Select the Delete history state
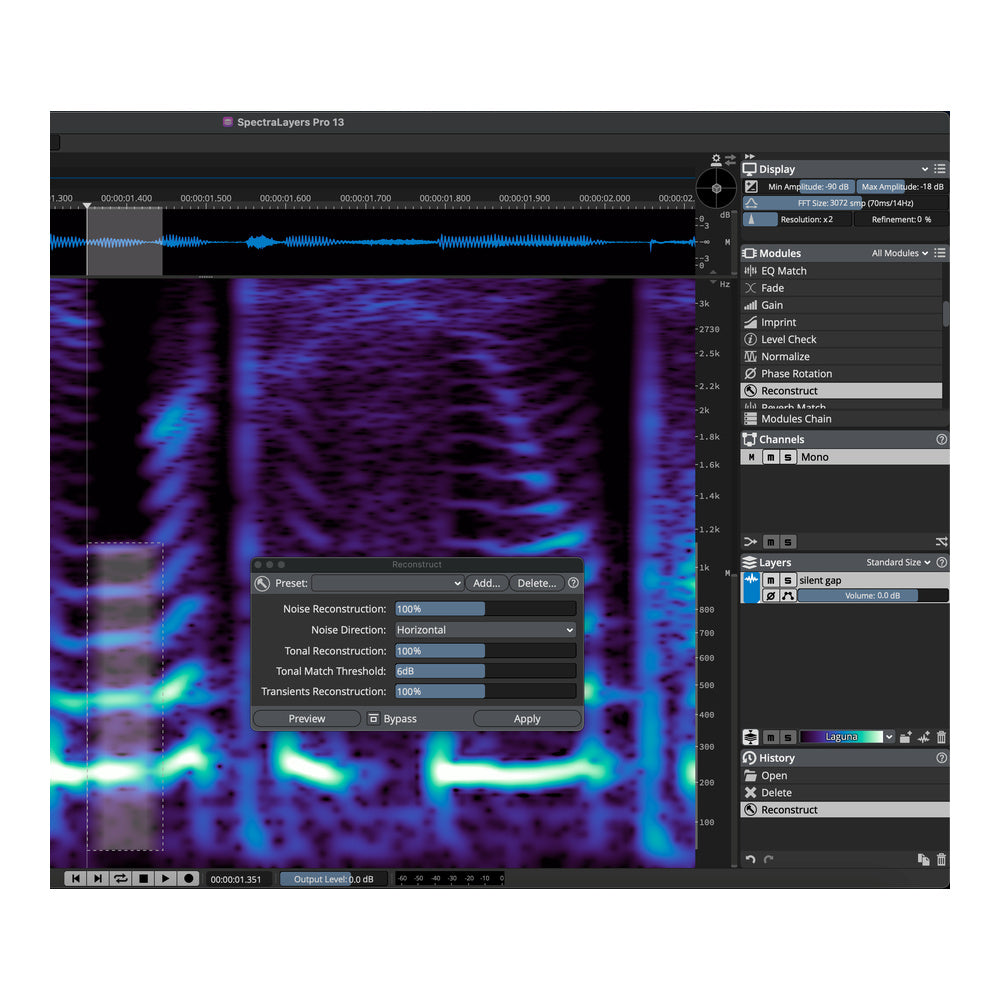 coord(844,793)
